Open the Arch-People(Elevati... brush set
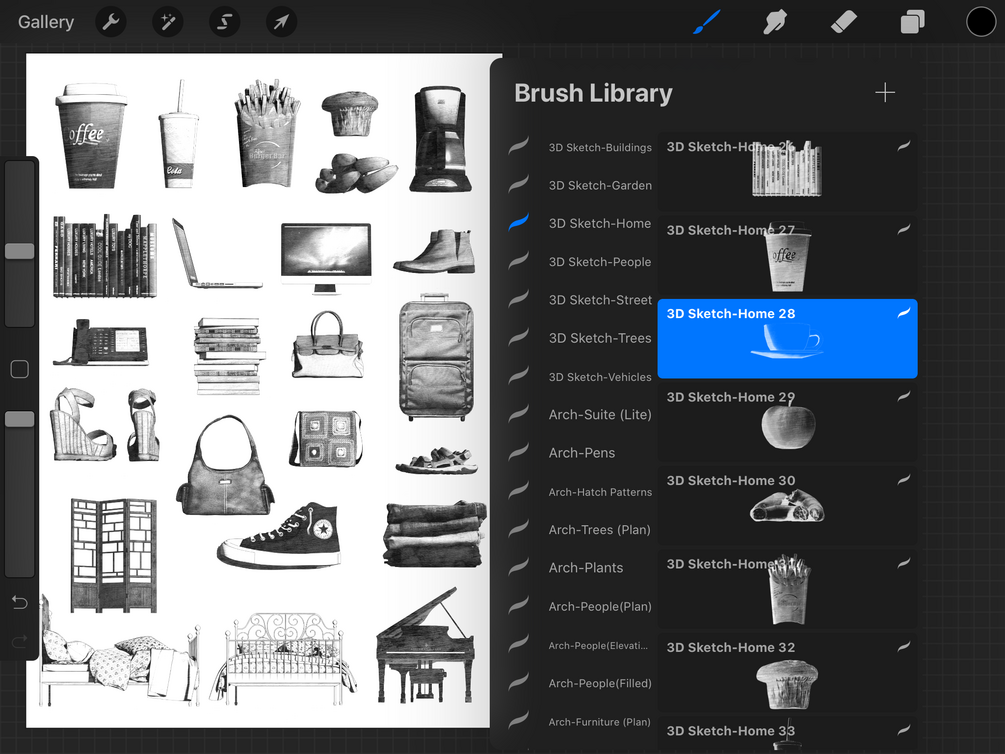This screenshot has height=754, width=1005. tap(598, 646)
